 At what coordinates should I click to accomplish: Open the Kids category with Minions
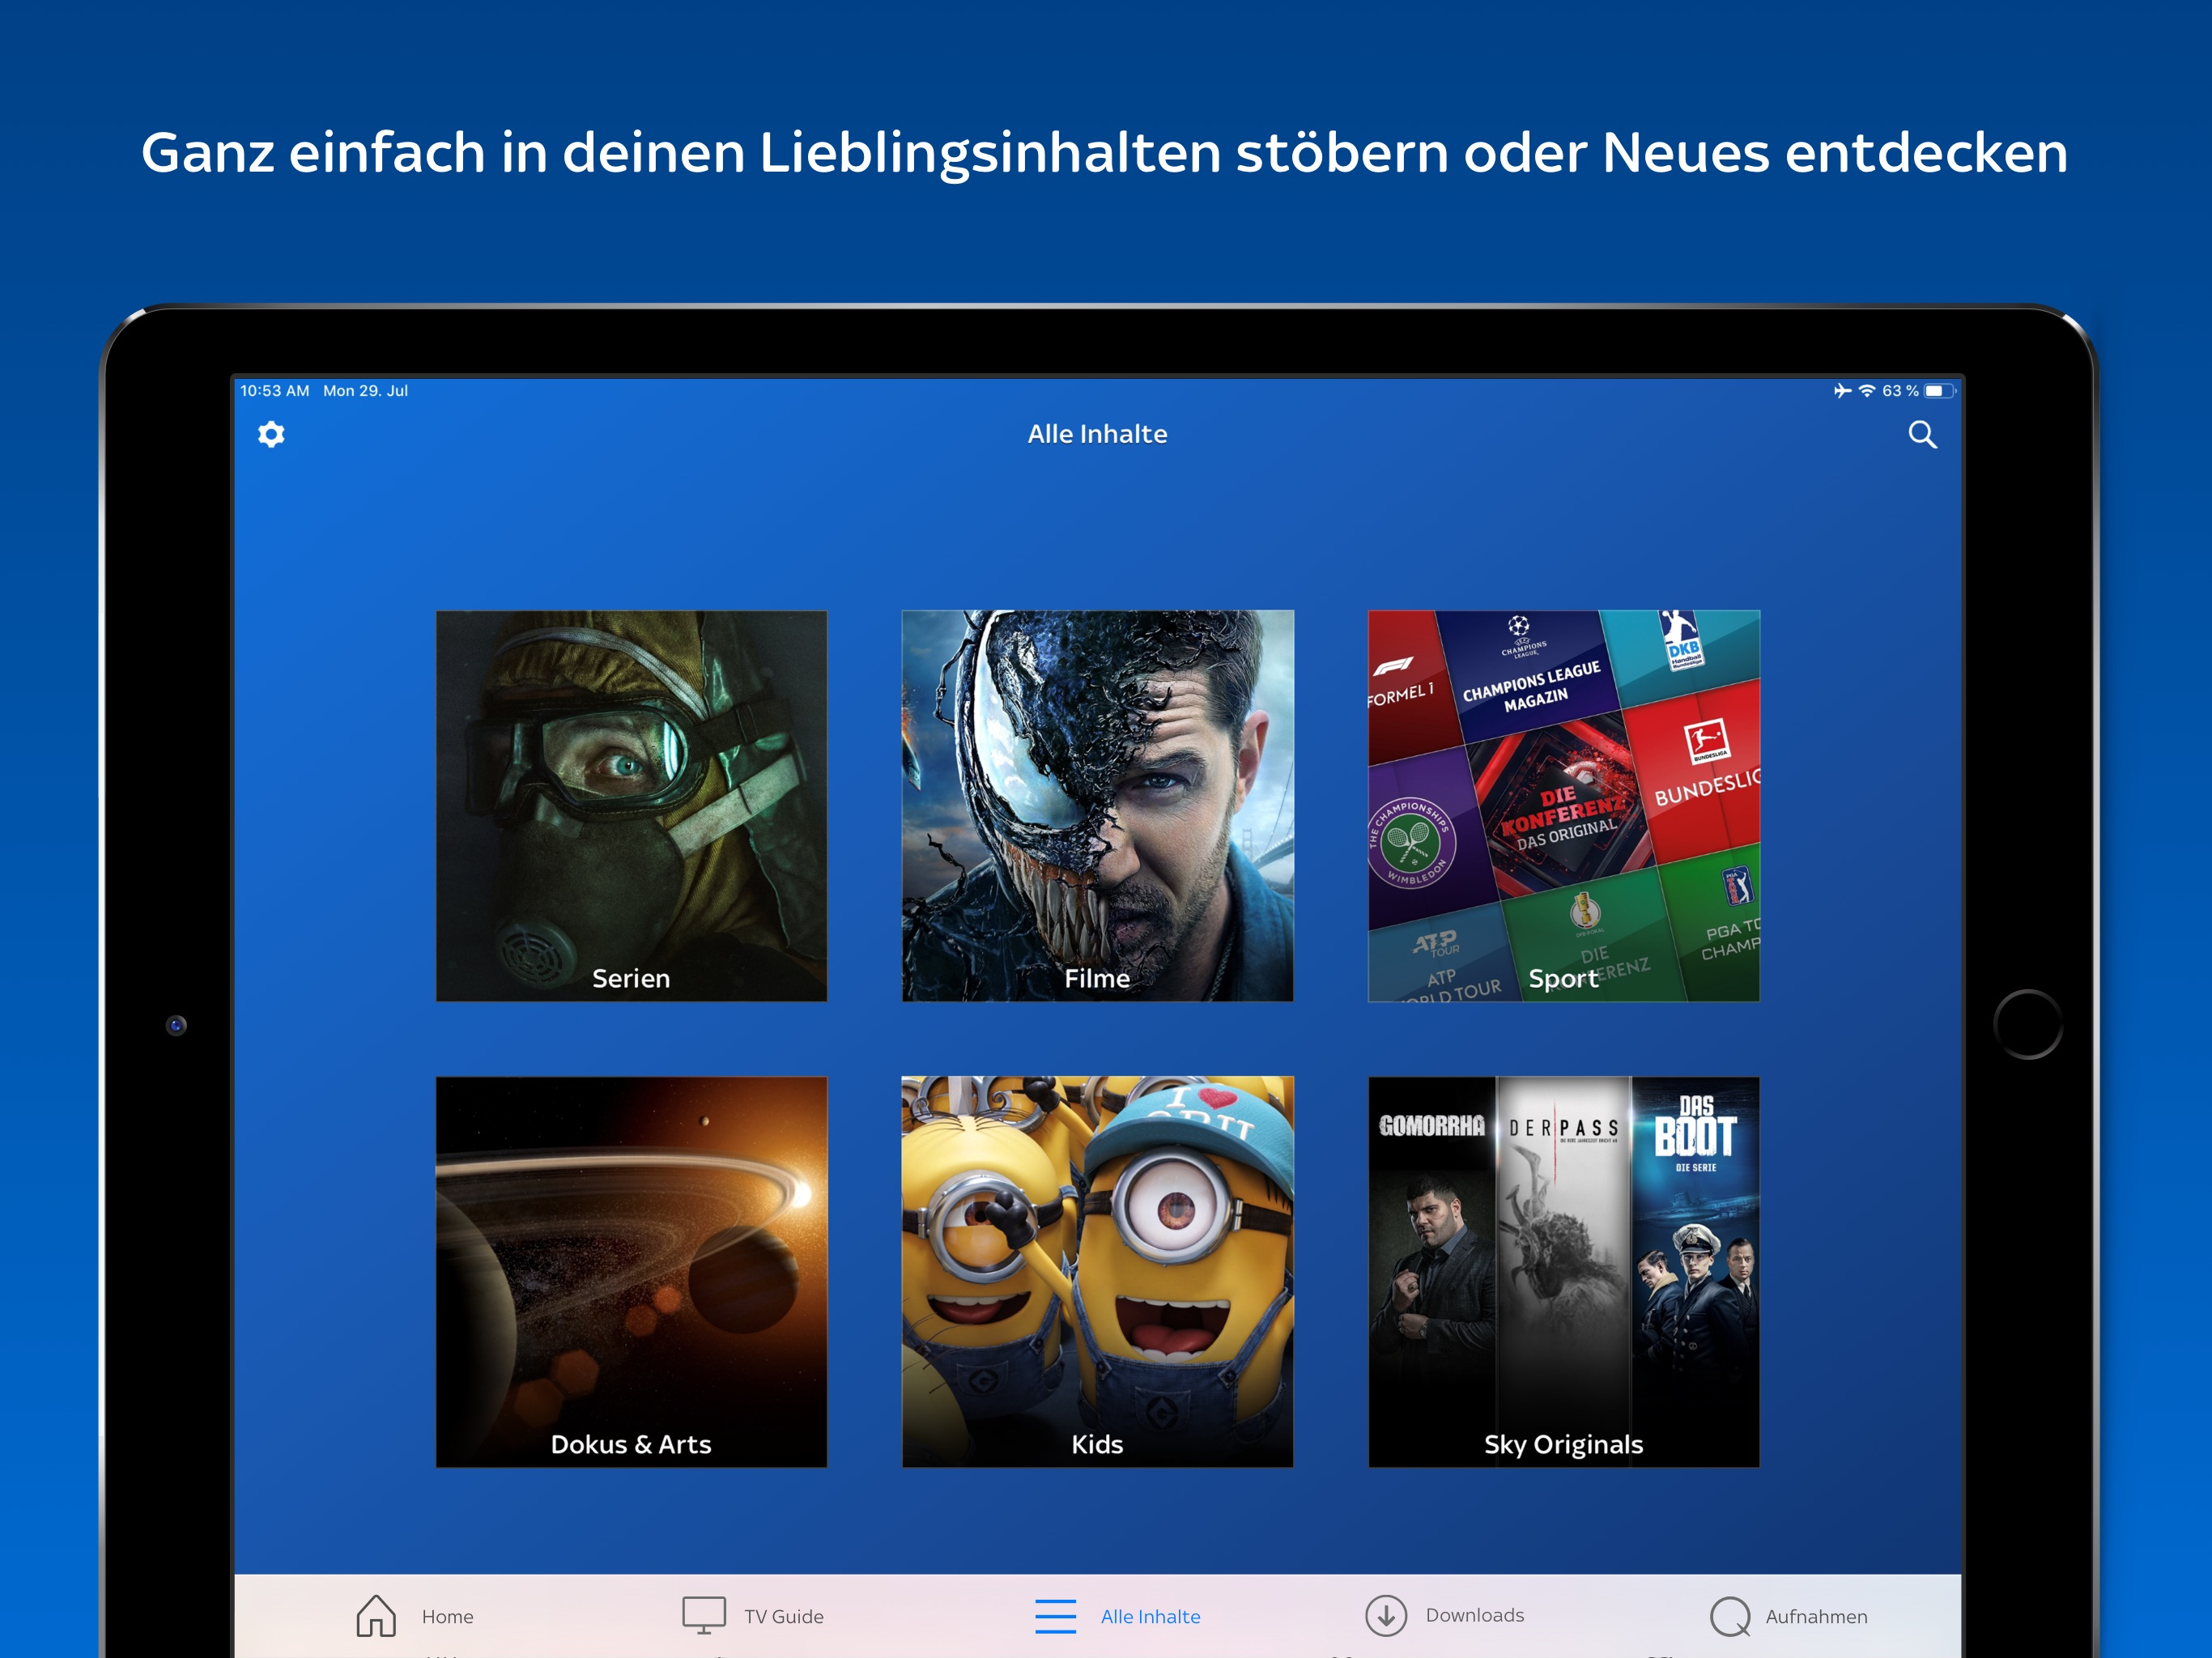click(x=1097, y=1271)
